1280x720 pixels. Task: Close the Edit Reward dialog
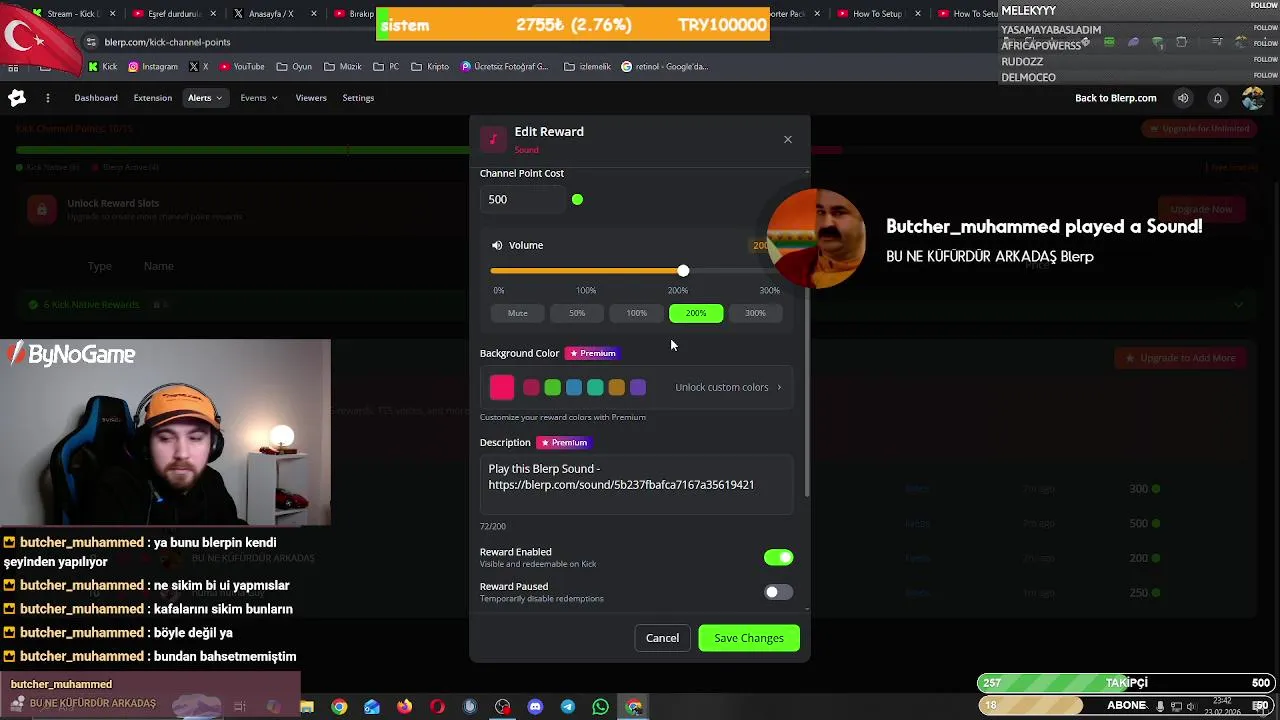[x=788, y=139]
